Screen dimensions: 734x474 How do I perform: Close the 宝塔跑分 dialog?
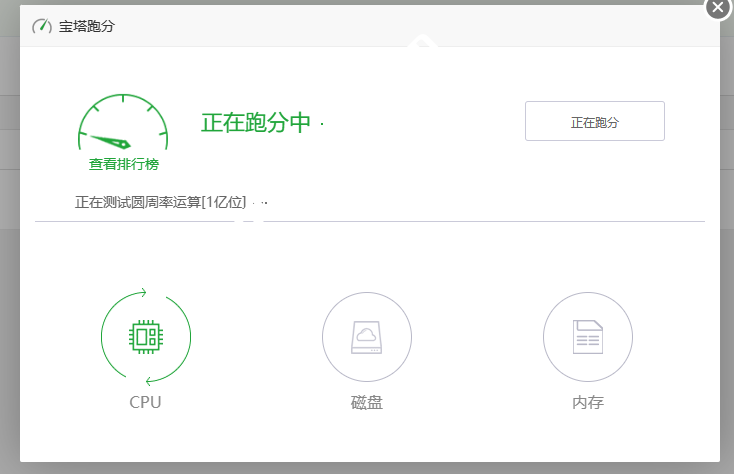click(717, 7)
